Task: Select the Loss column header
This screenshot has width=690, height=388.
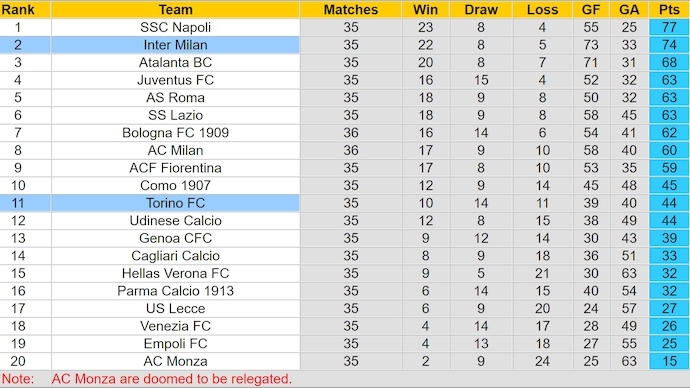Action: pyautogui.click(x=543, y=9)
